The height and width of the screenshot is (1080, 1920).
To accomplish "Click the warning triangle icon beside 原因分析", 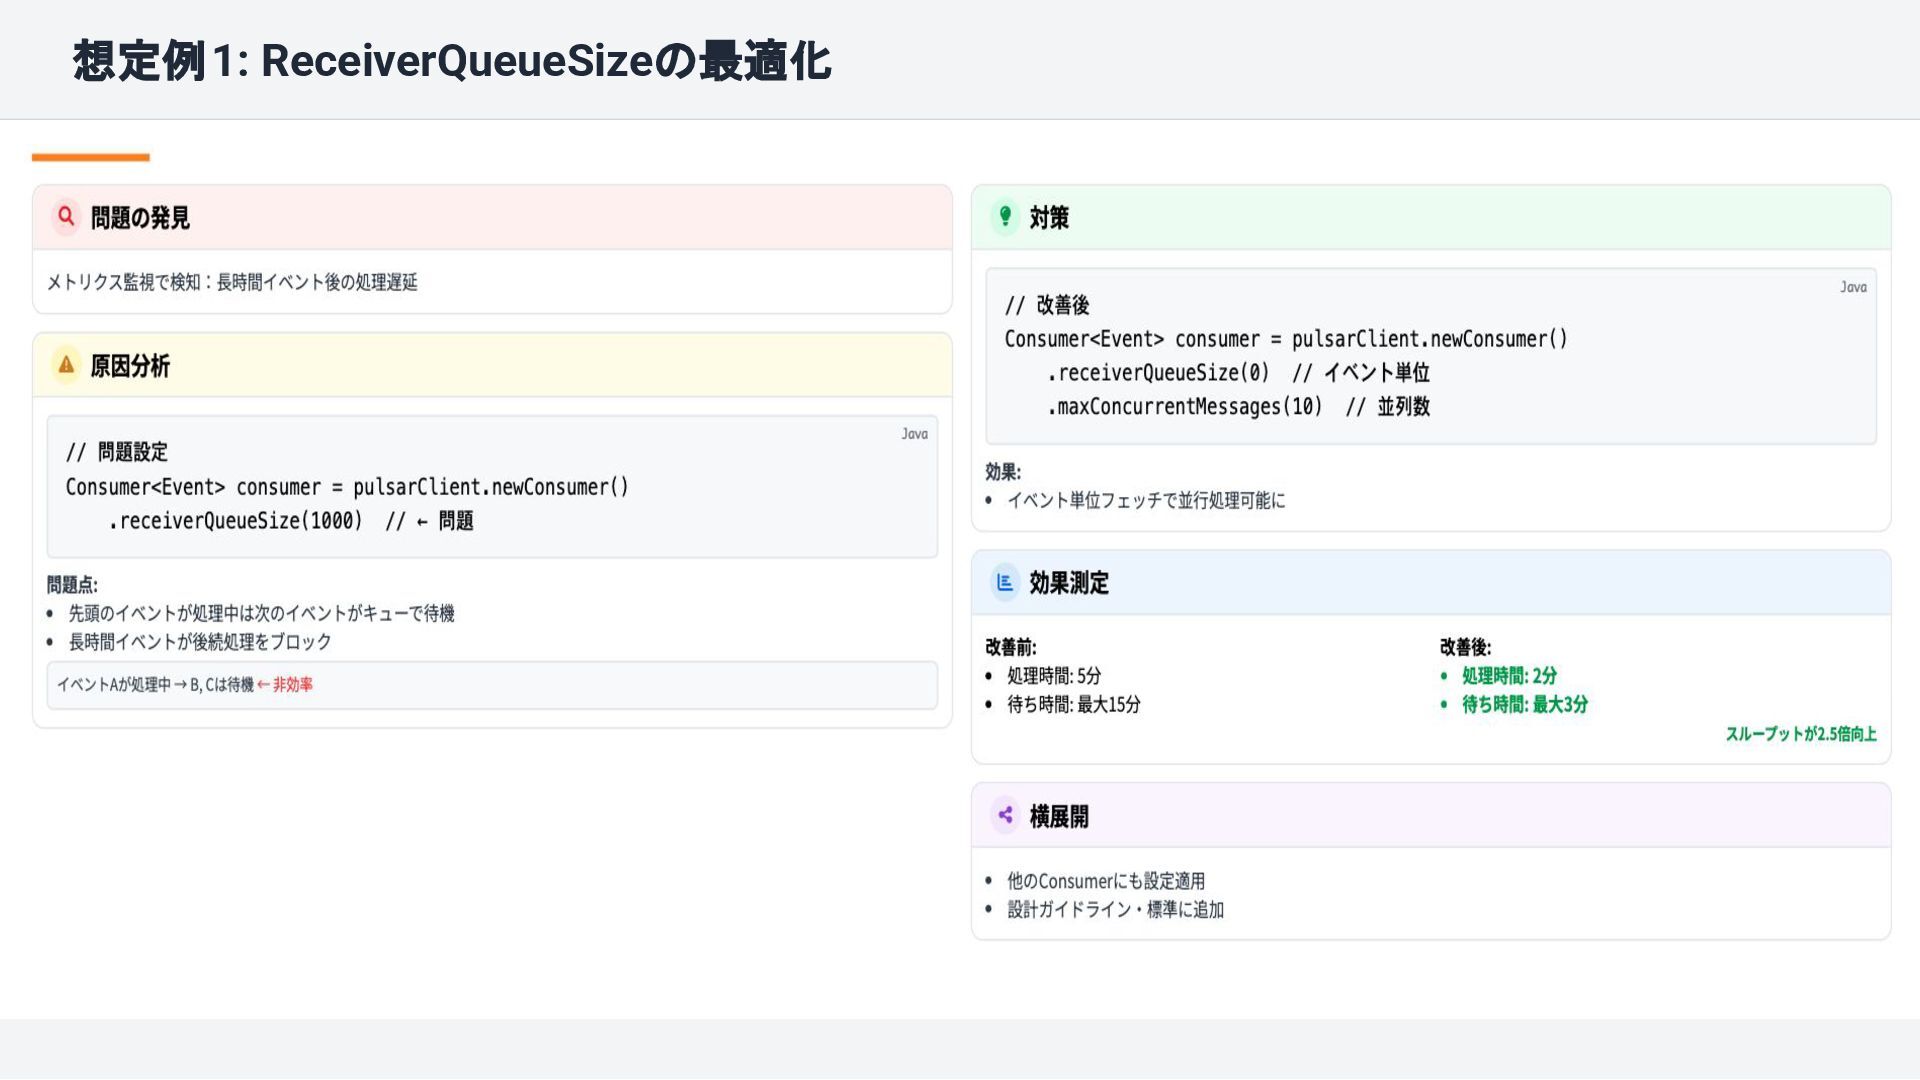I will pos(66,365).
